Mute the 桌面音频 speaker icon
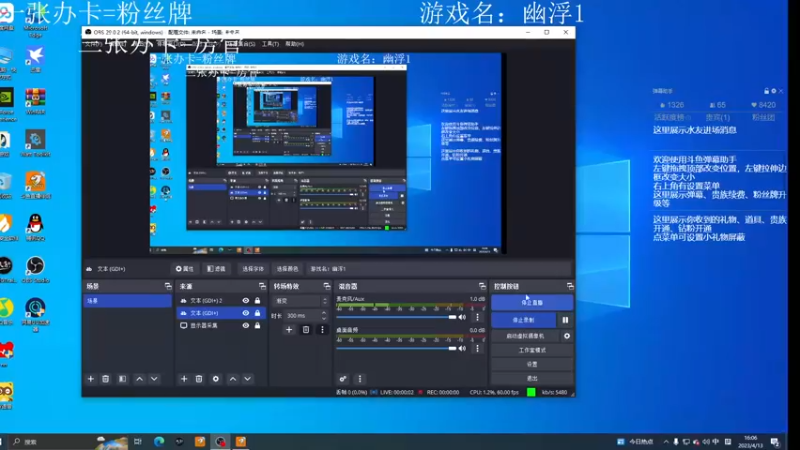Viewport: 800px width, 450px height. coord(462,348)
